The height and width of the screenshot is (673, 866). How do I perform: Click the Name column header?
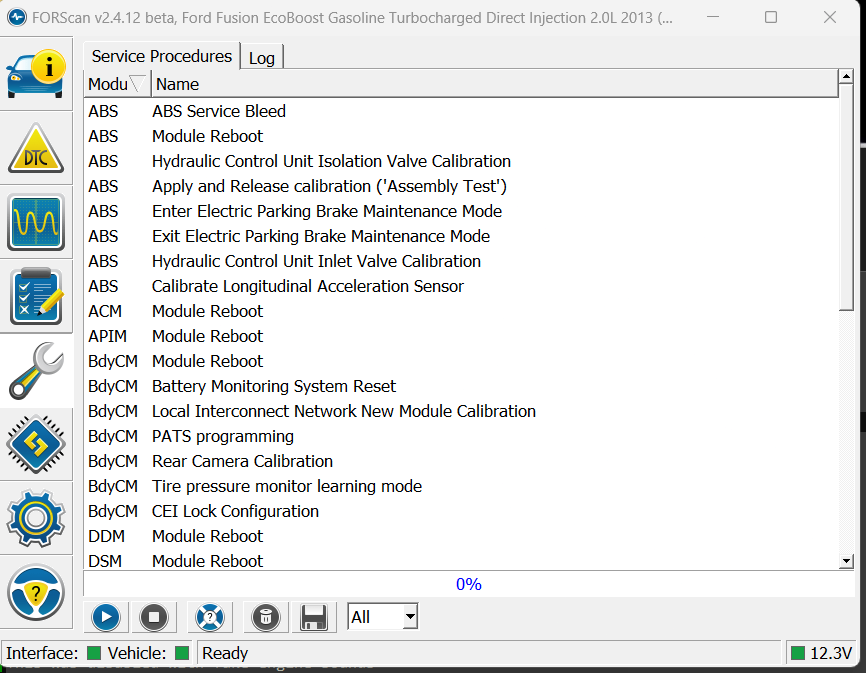pos(494,84)
